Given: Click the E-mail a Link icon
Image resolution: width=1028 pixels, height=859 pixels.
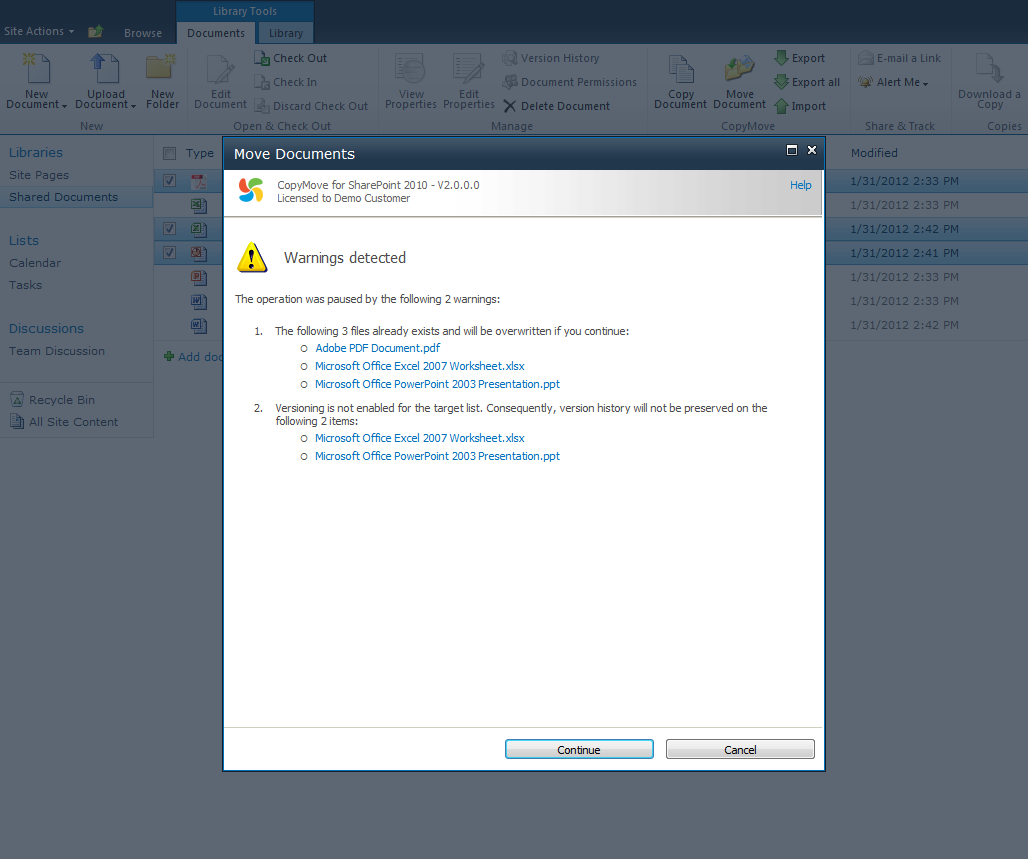Looking at the screenshot, I should click(865, 58).
